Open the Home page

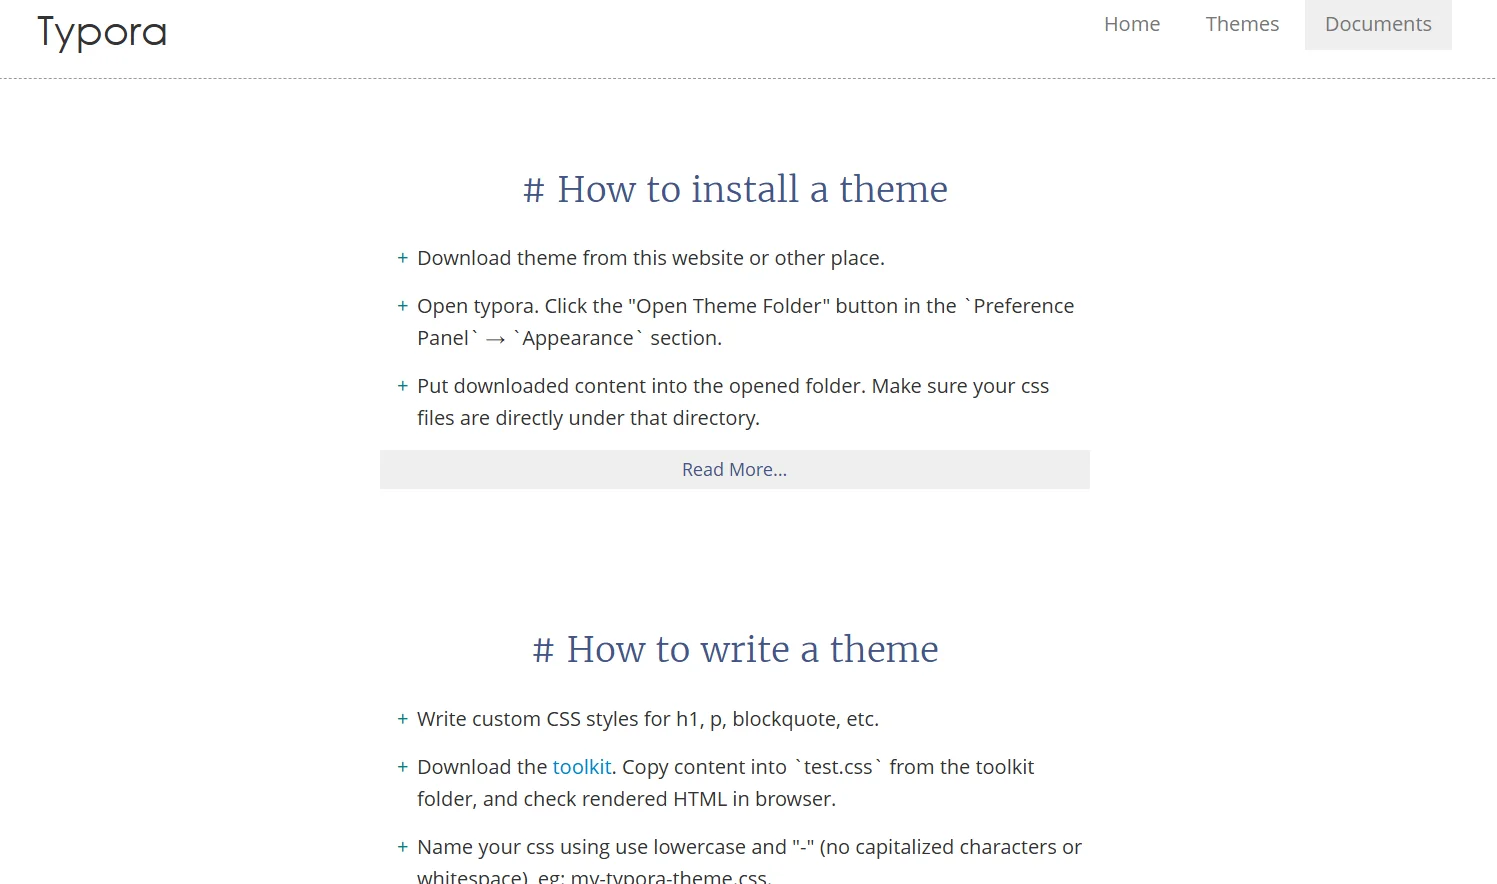point(1131,24)
